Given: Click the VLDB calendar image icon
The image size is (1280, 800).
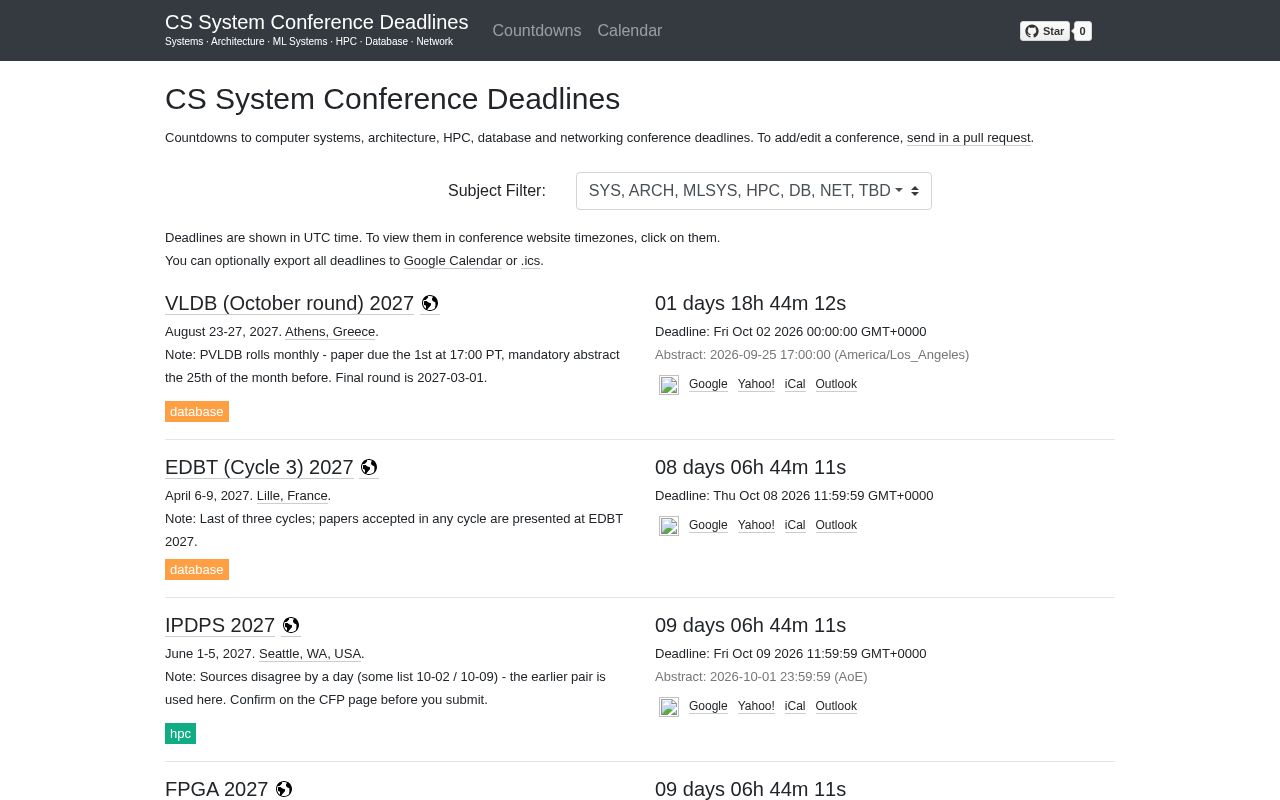Looking at the screenshot, I should pyautogui.click(x=669, y=385).
